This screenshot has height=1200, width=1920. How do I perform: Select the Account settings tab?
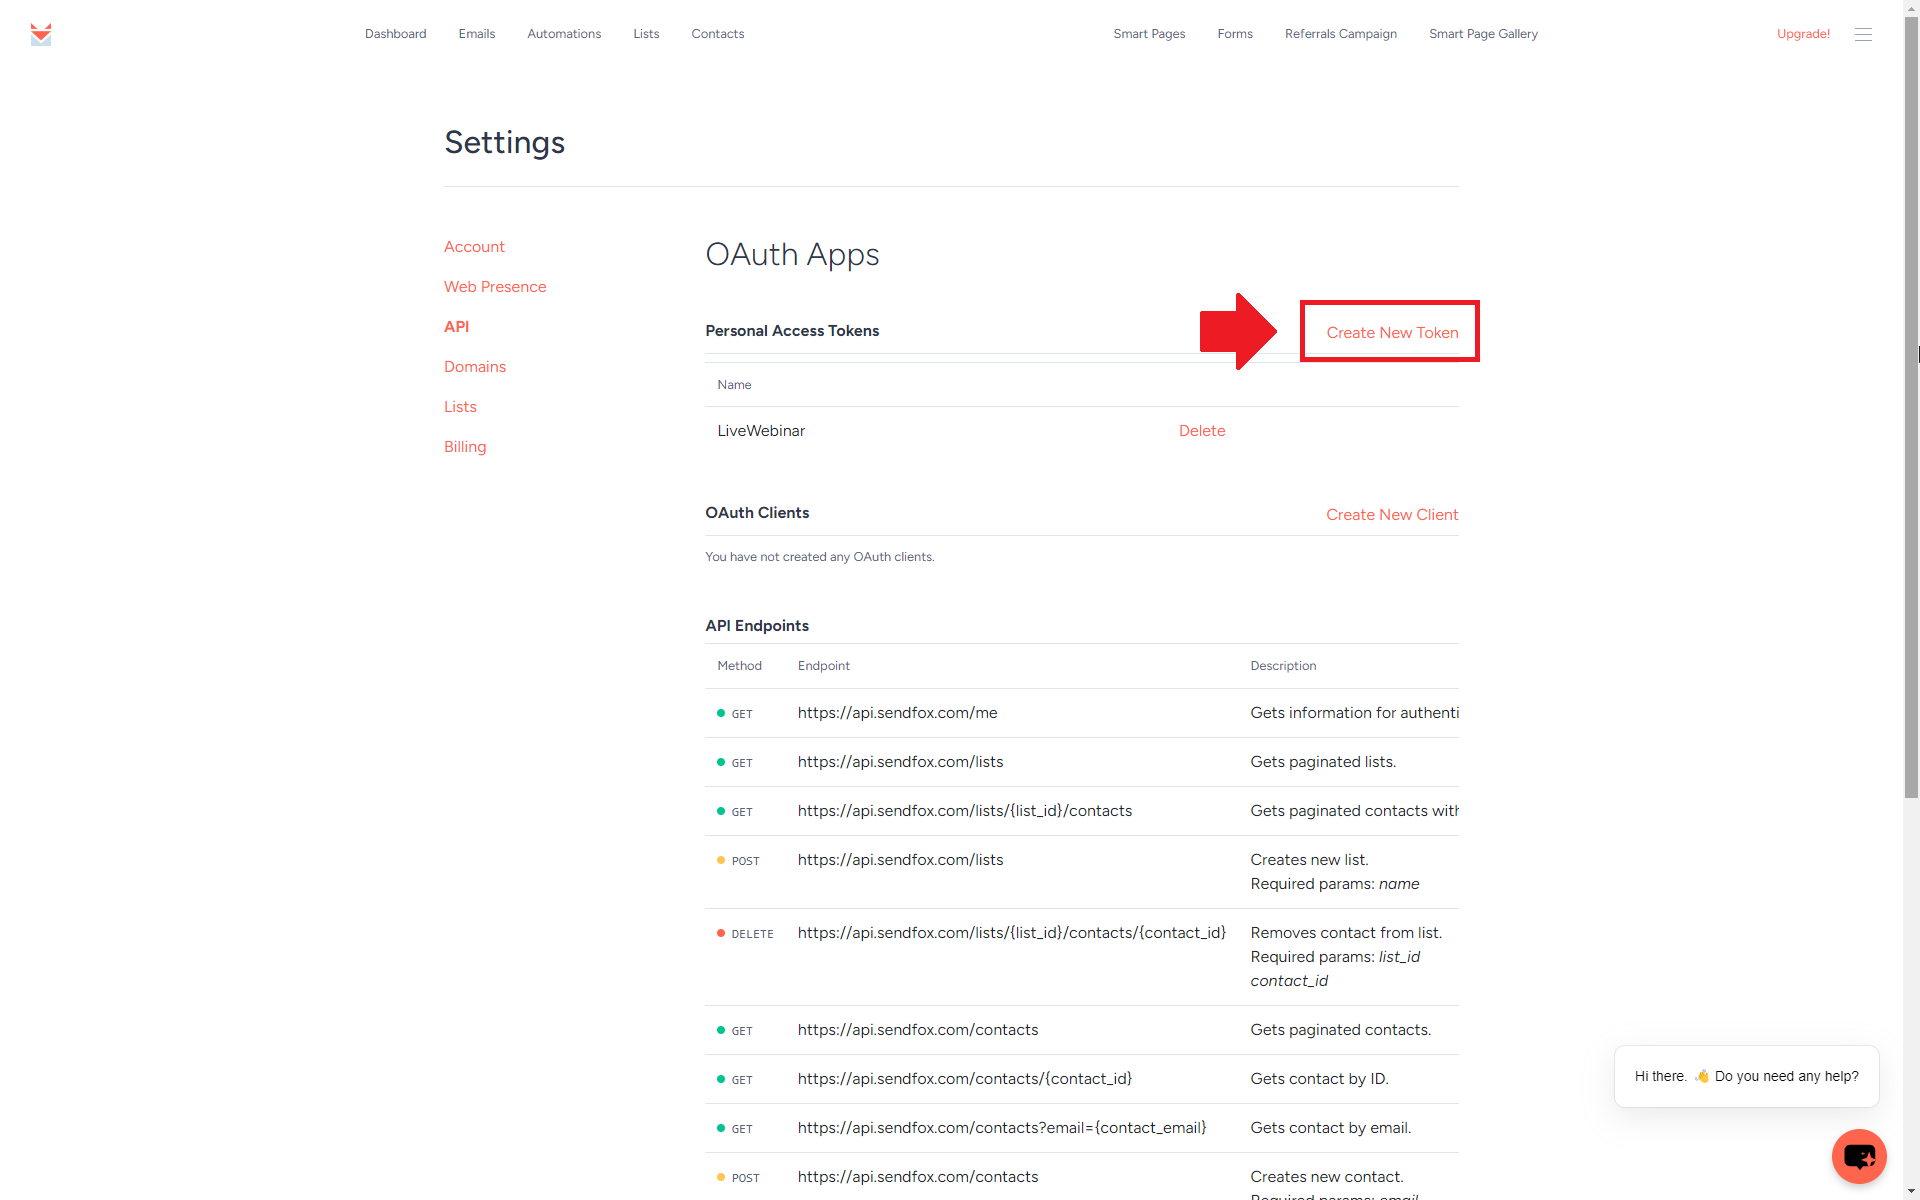pyautogui.click(x=474, y=247)
